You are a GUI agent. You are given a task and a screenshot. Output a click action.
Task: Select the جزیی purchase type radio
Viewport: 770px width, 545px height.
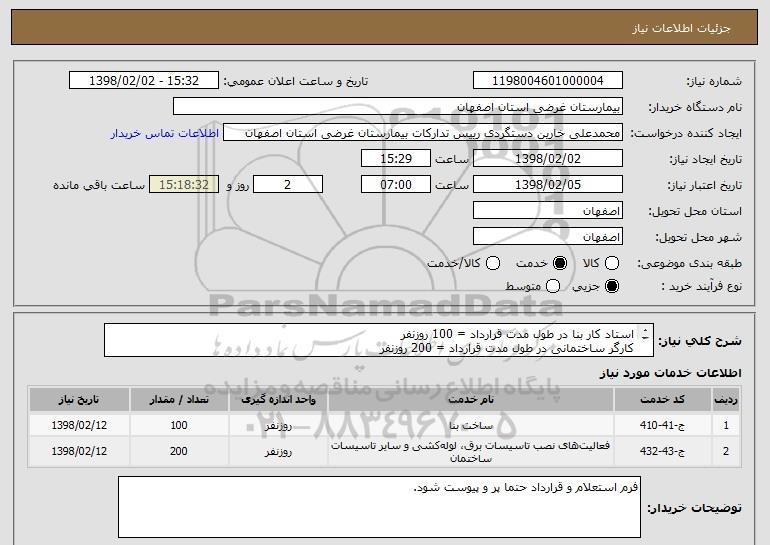(612, 286)
